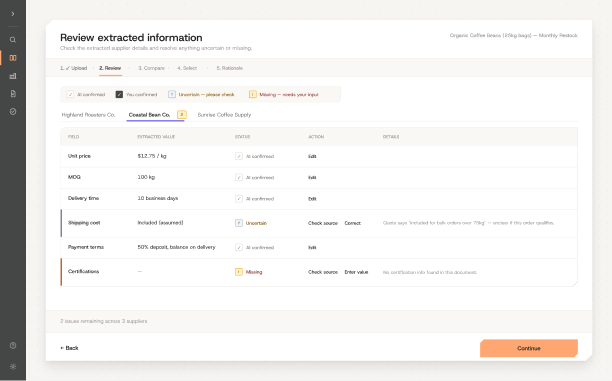This screenshot has width=612, height=381.
Task: Click the $12.75 / kg extracted value
Action: coord(152,156)
